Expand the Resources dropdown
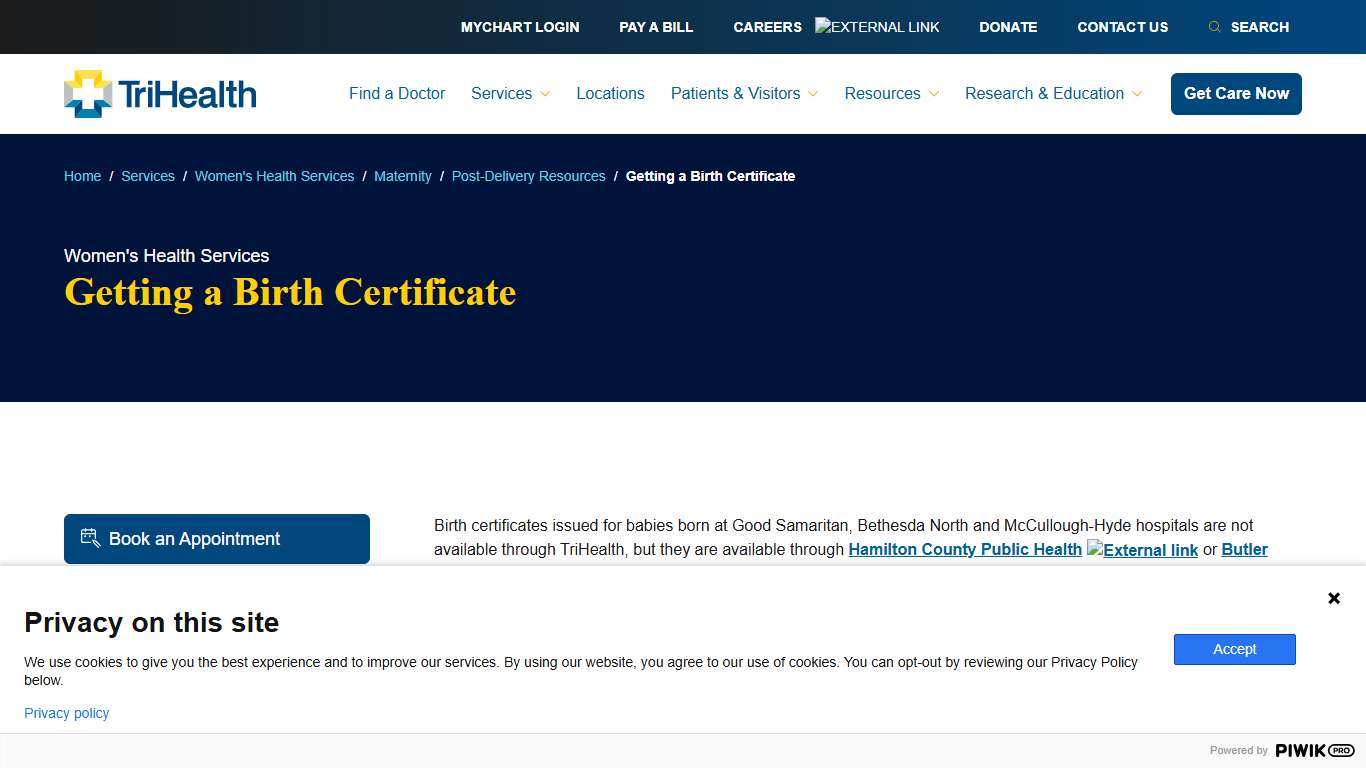The width and height of the screenshot is (1366, 768). pyautogui.click(x=890, y=93)
